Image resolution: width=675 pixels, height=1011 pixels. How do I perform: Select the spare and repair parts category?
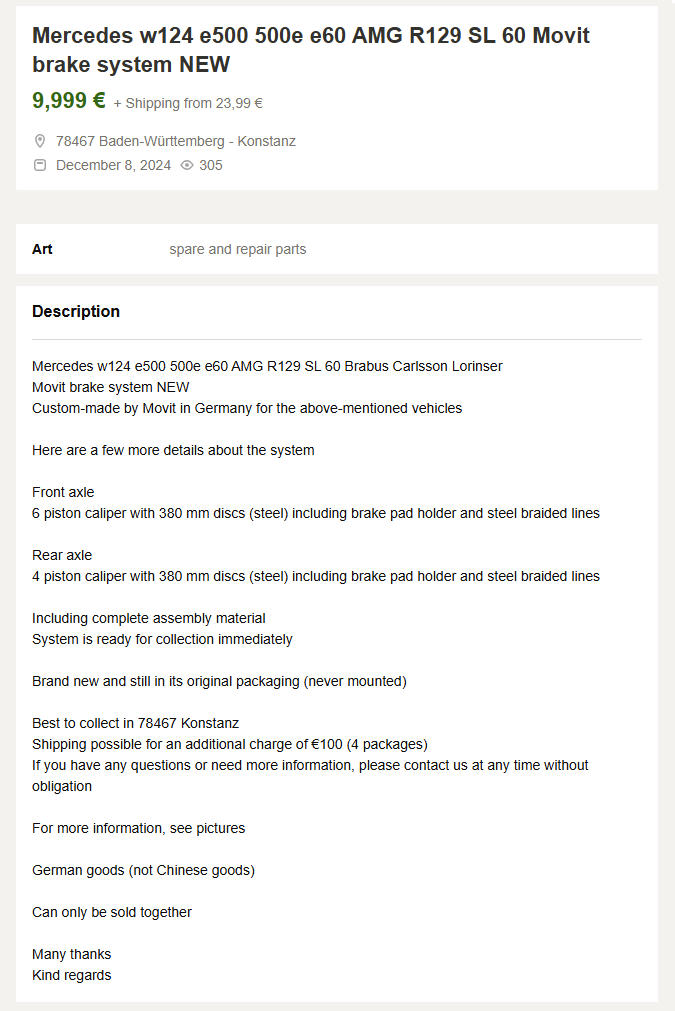coord(237,249)
